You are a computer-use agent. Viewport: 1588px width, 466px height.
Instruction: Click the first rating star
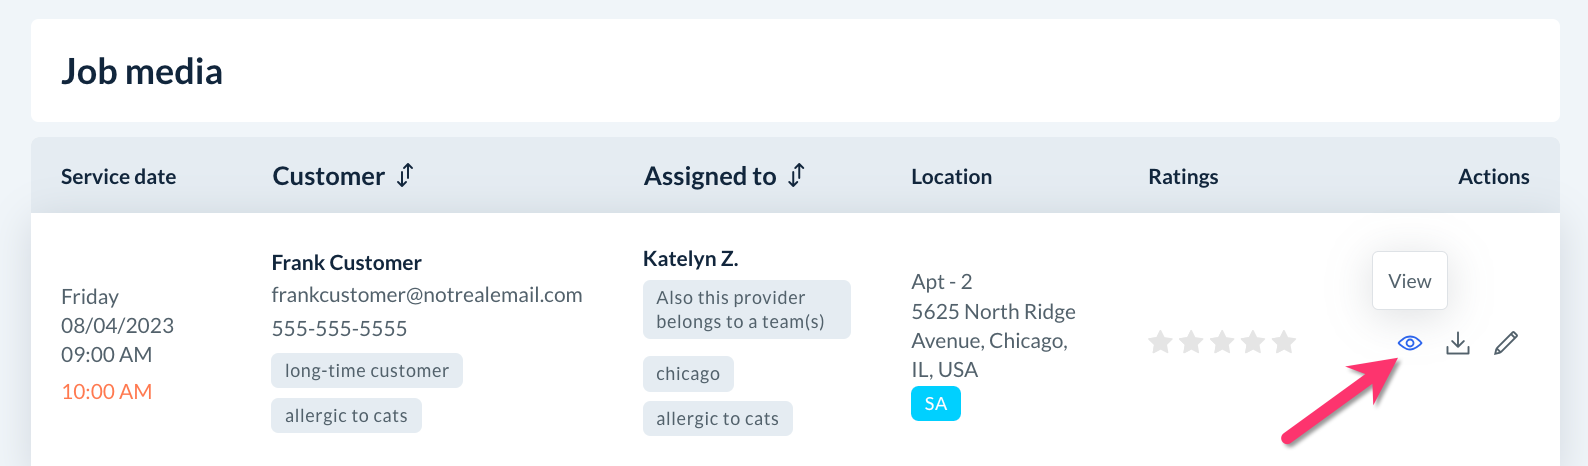[x=1160, y=343]
